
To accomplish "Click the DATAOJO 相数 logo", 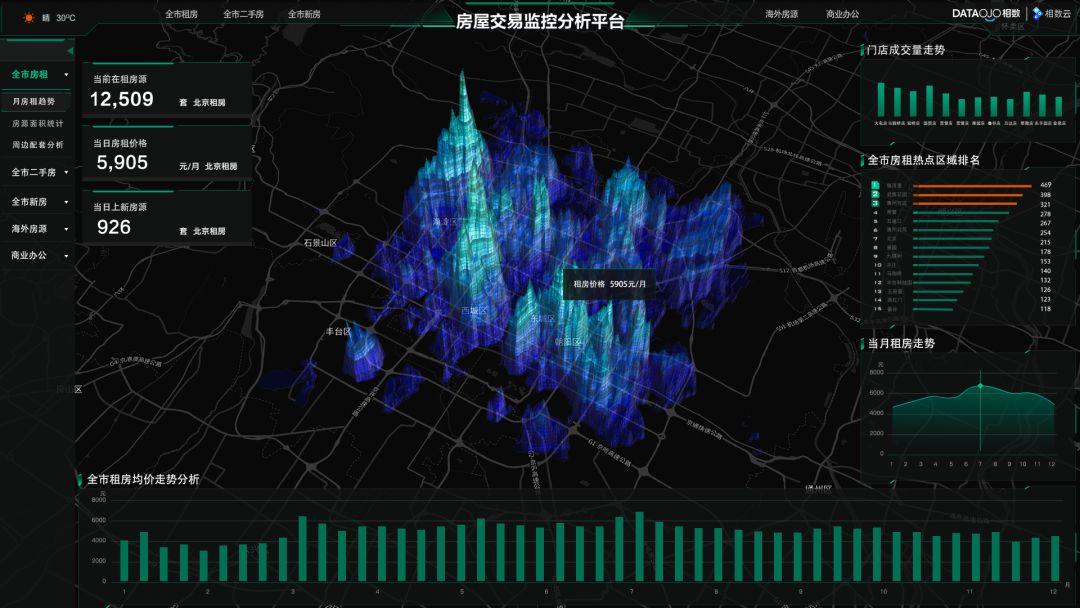I will coord(986,13).
